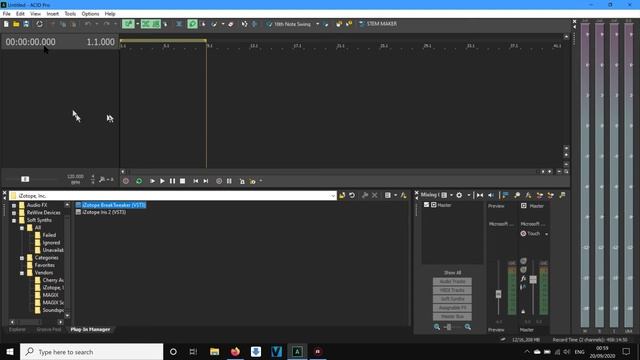
Task: Toggle the Master Bus filter button
Action: [x=452, y=317]
